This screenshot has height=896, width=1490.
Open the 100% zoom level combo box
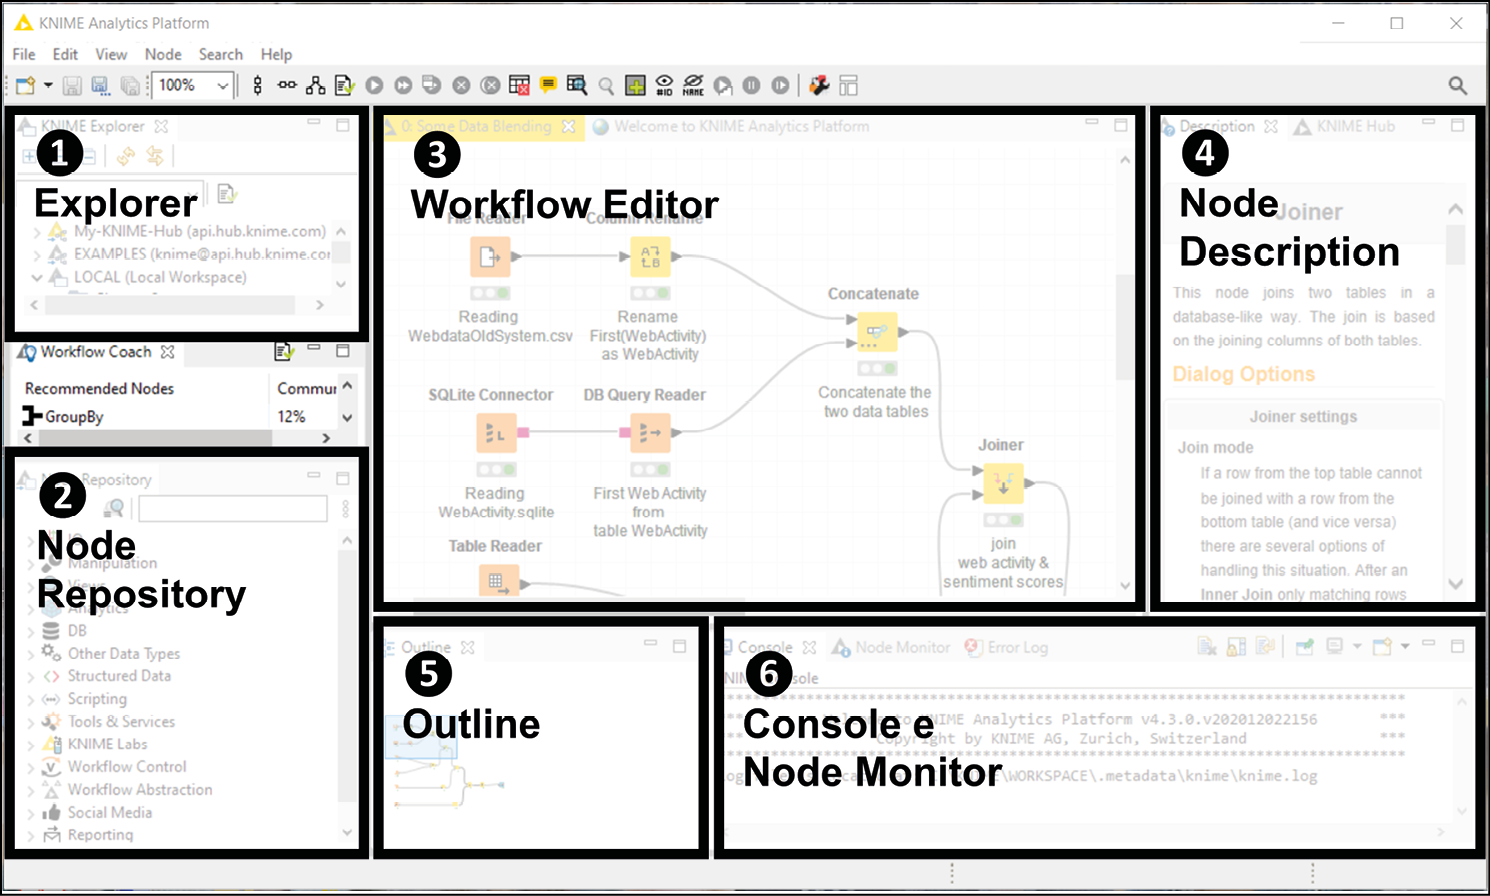[194, 86]
